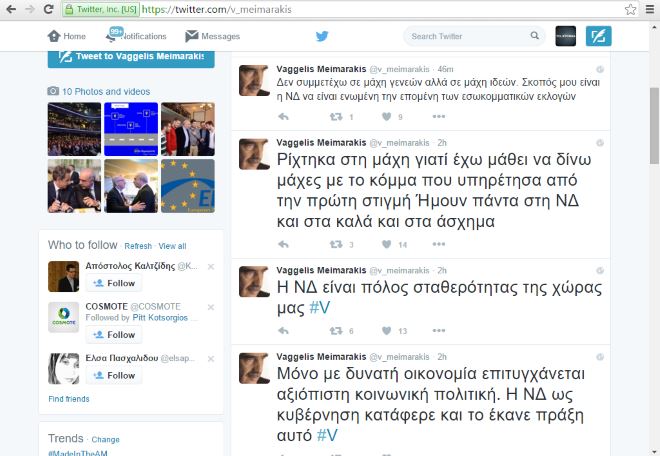Click globe icon on δυνατή οικονομία tweet

tap(600, 357)
